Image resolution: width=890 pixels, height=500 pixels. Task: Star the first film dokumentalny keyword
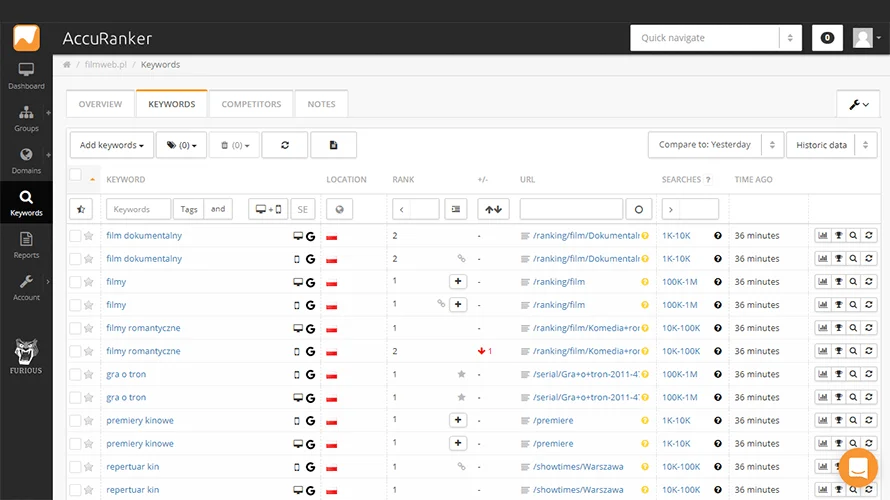[x=89, y=236]
